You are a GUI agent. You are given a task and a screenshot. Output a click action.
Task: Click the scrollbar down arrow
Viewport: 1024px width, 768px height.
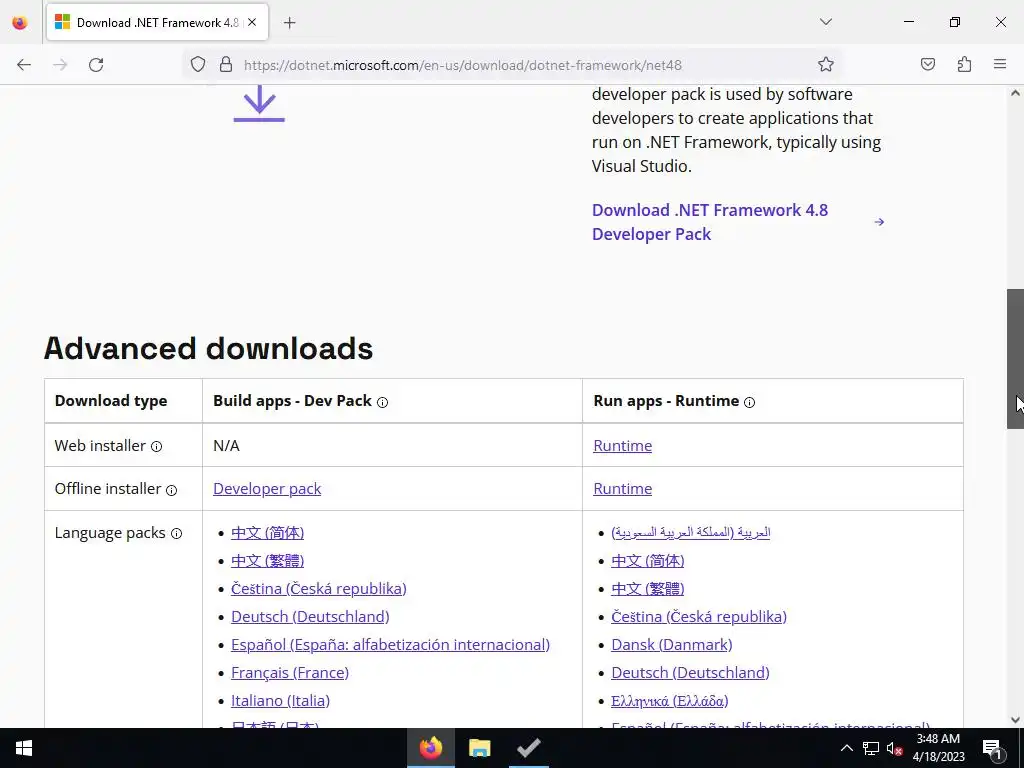click(x=1015, y=720)
